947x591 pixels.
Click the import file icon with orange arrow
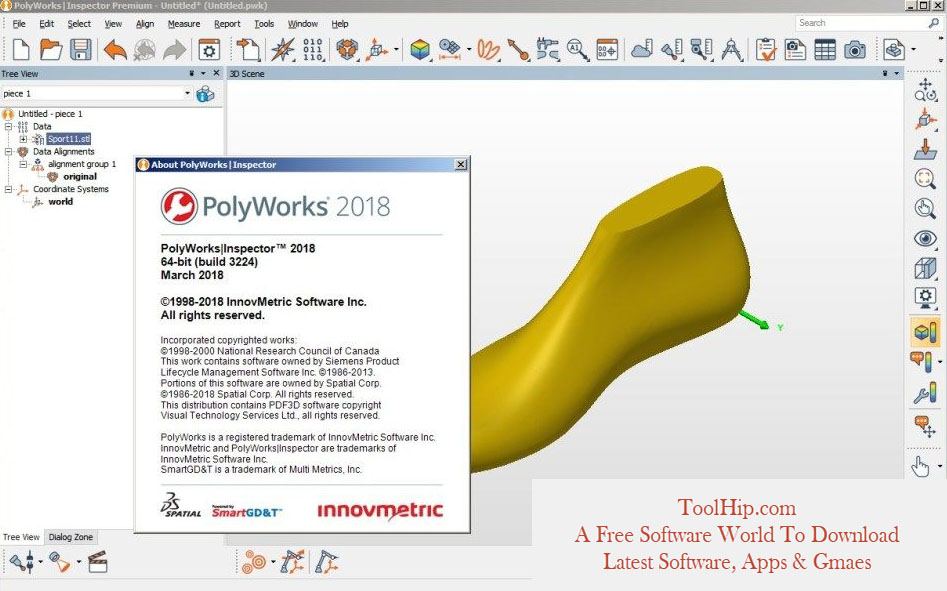click(248, 50)
